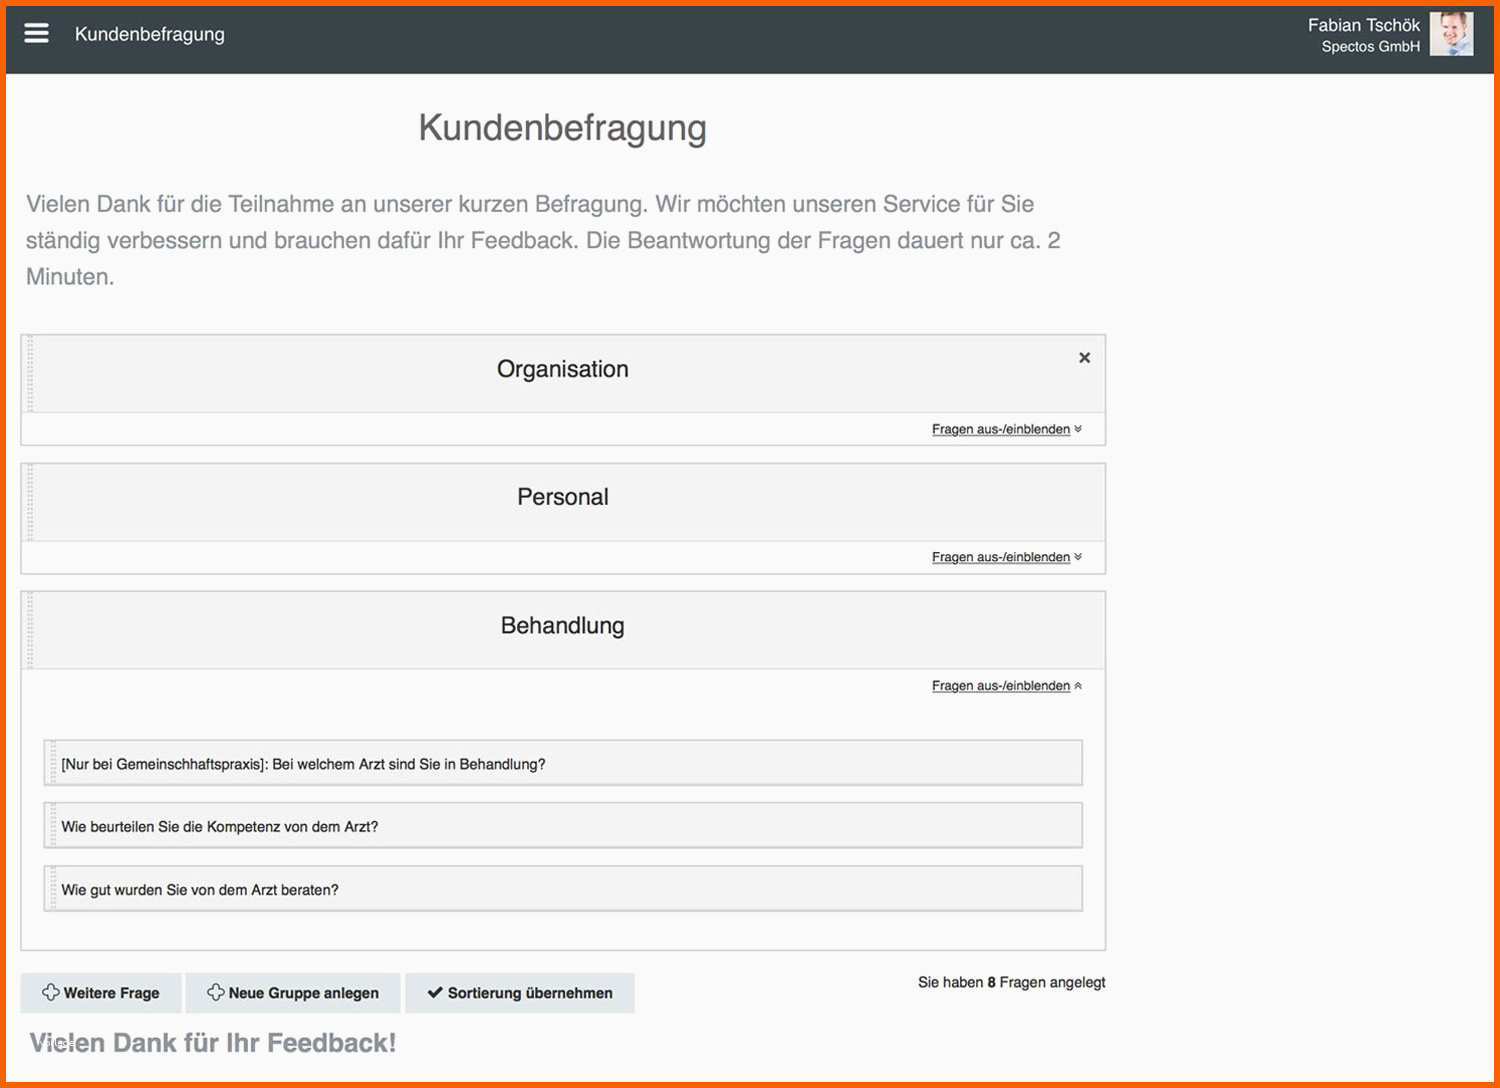Click 'Weitere Frage' button
The height and width of the screenshot is (1088, 1500).
click(101, 993)
